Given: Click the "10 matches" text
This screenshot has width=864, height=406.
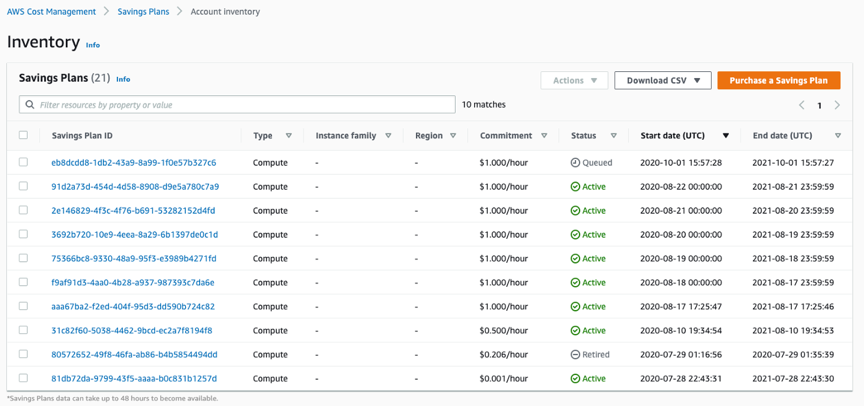Looking at the screenshot, I should click(x=483, y=105).
